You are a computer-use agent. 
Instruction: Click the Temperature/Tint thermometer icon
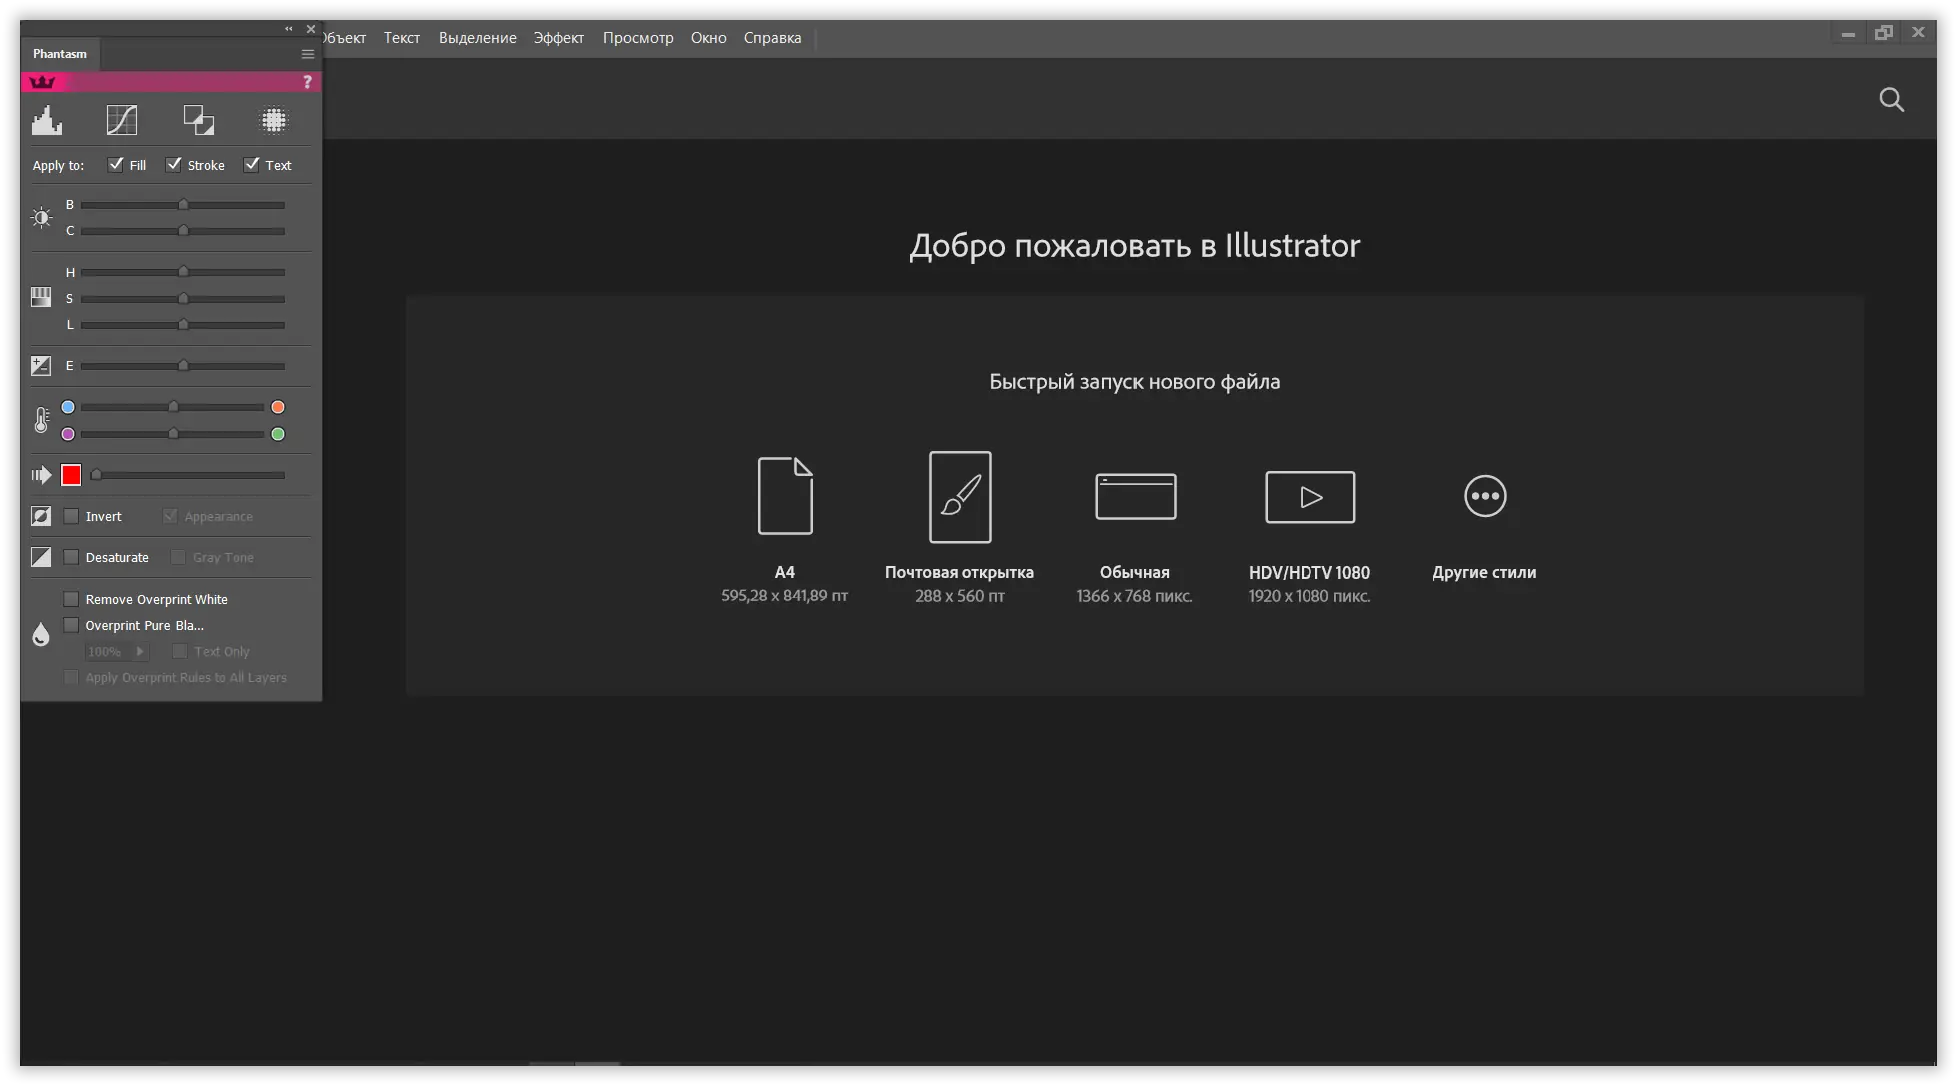point(41,420)
